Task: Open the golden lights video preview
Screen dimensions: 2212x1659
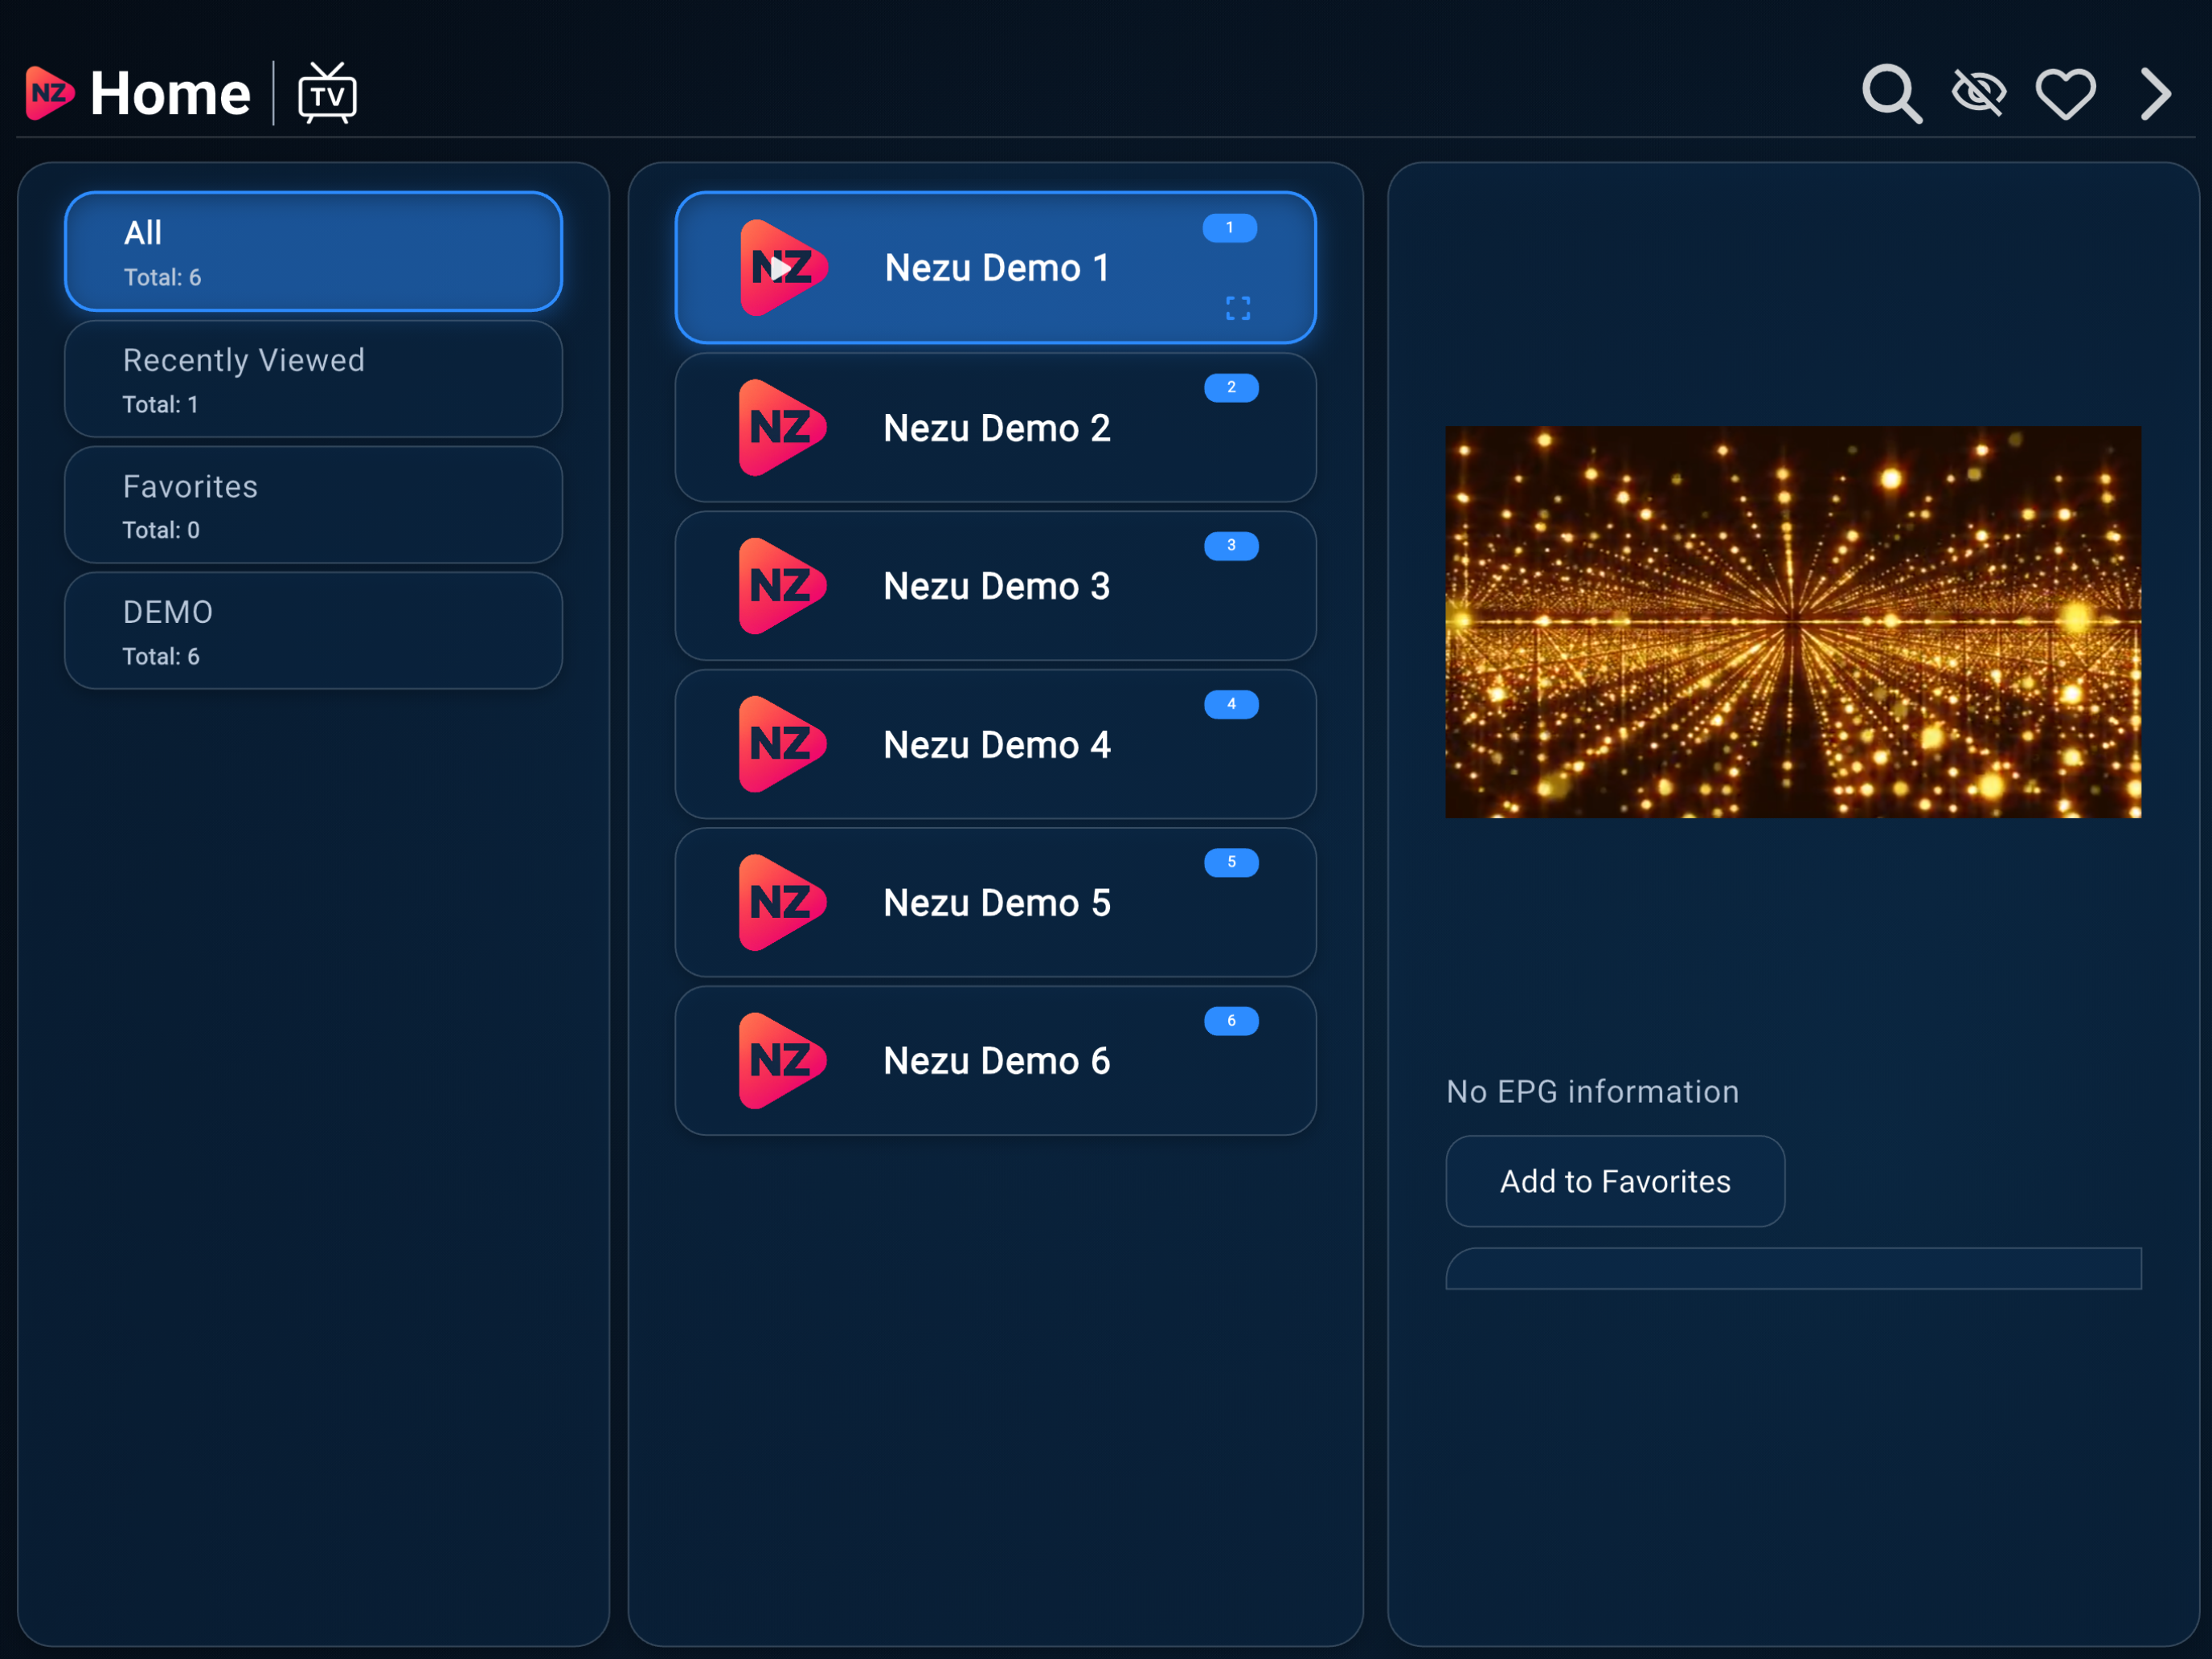Action: coord(1793,622)
